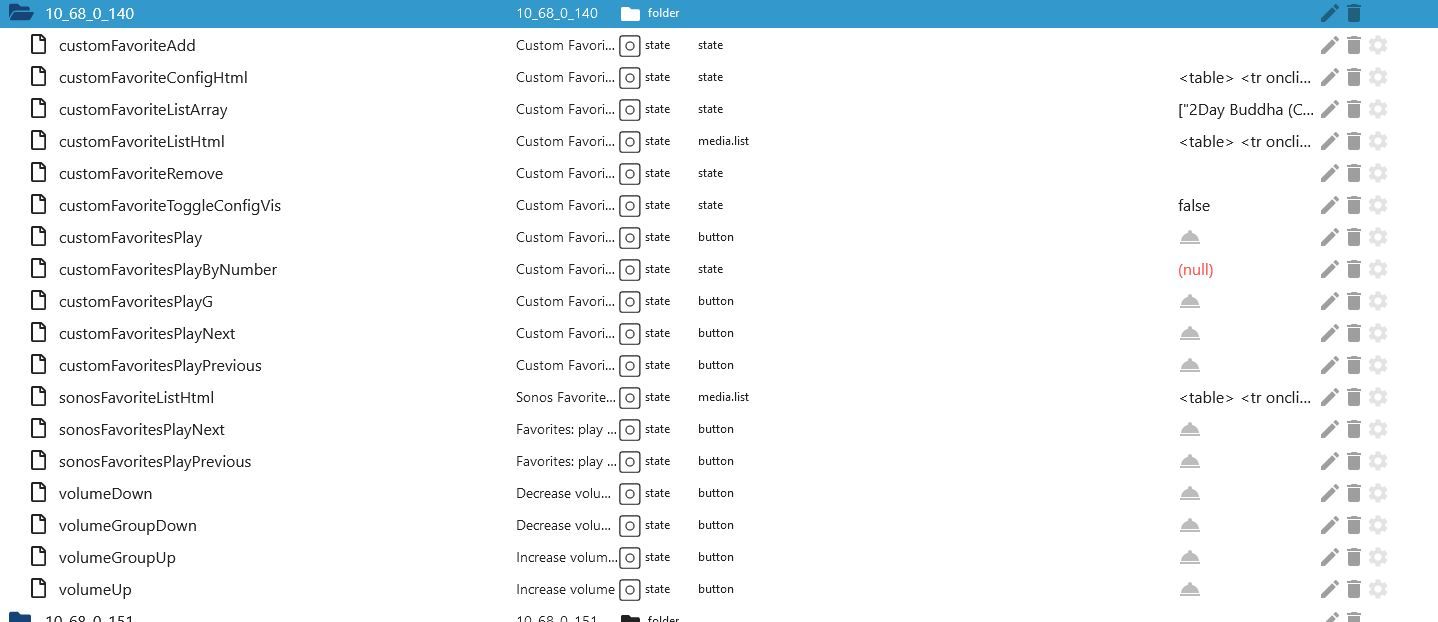Viewport: 1438px width, 622px height.
Task: Delete the customFavoriteConfigHtml object
Action: tap(1354, 77)
